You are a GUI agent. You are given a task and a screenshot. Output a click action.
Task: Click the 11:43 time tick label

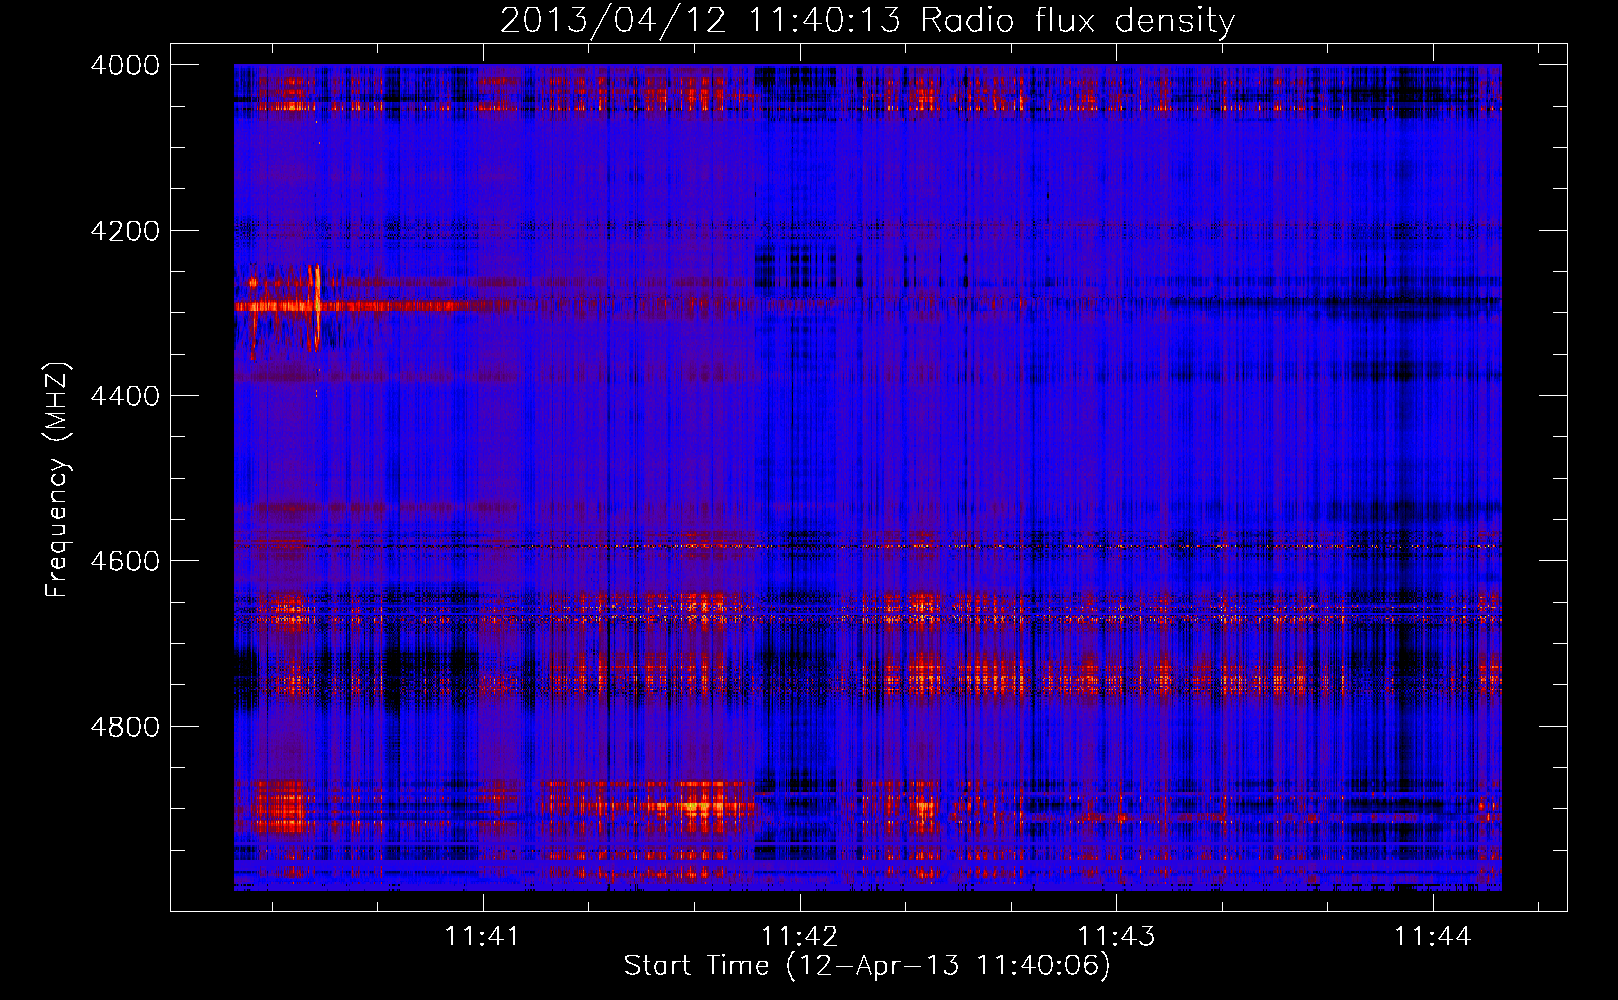pyautogui.click(x=1116, y=936)
